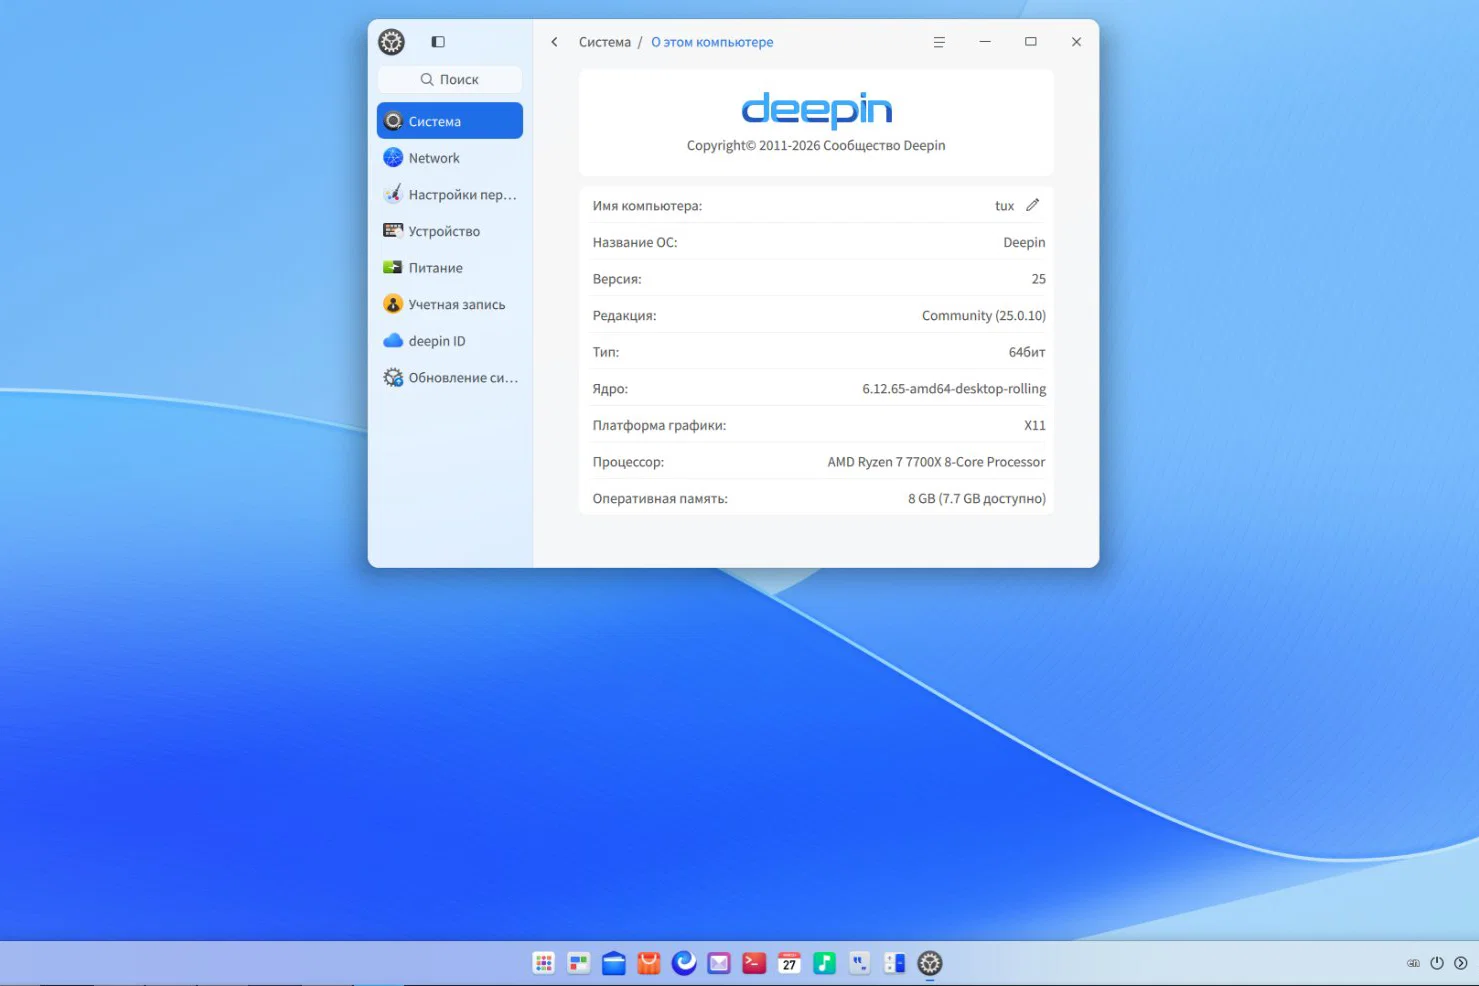Open the Deepin browser in the dock
The height and width of the screenshot is (986, 1479).
684,962
